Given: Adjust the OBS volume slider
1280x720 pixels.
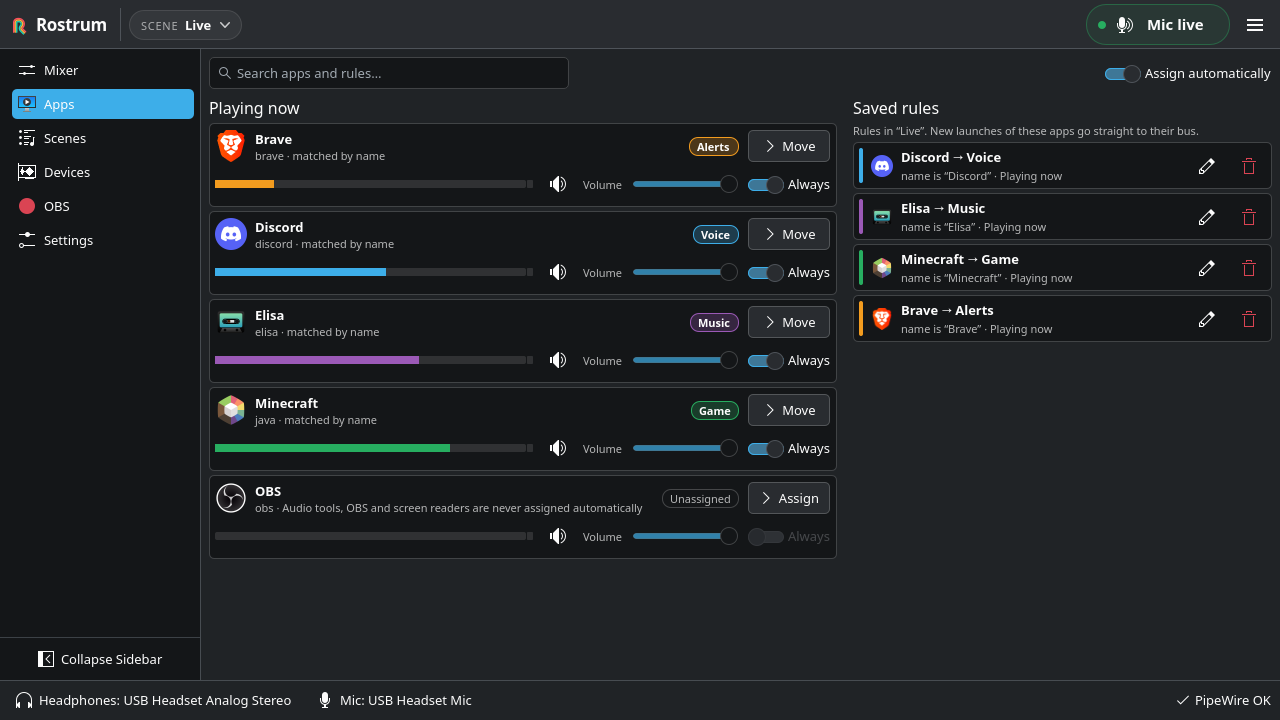Looking at the screenshot, I should point(685,536).
